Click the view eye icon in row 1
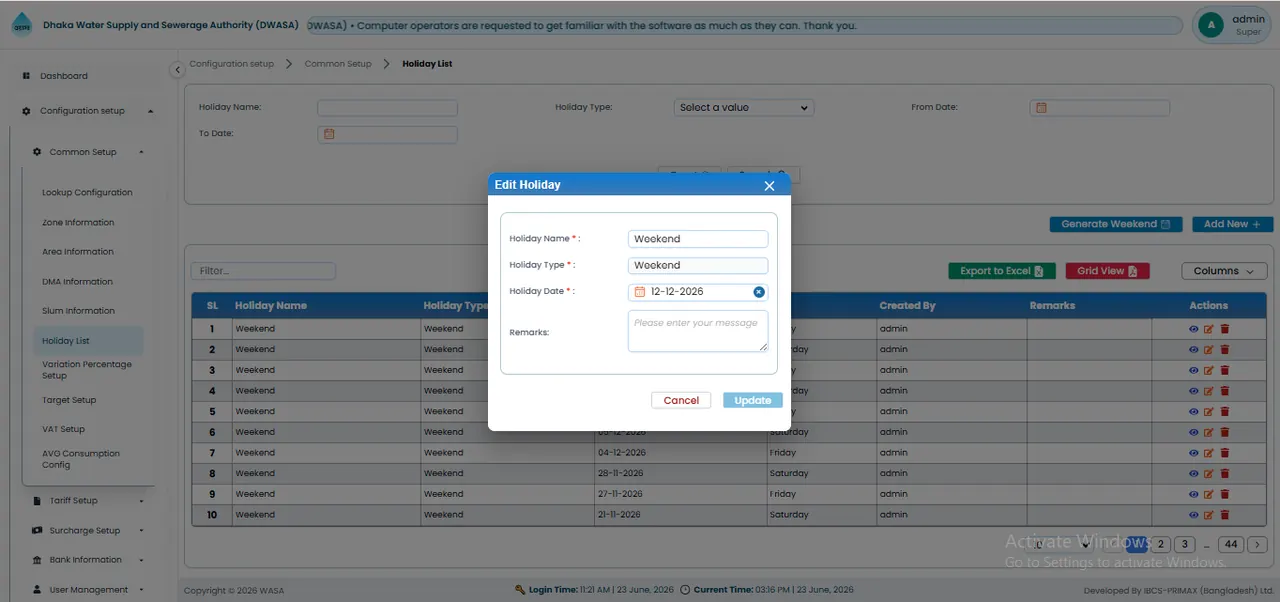The width and height of the screenshot is (1280, 602). pyautogui.click(x=1194, y=329)
